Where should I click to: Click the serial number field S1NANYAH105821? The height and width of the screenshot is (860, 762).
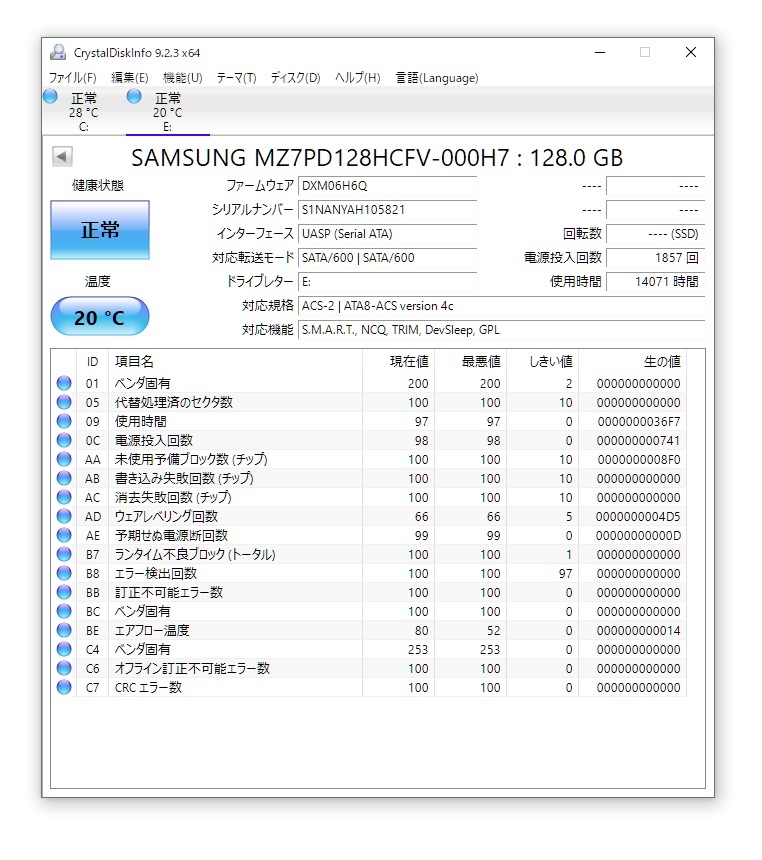click(387, 210)
